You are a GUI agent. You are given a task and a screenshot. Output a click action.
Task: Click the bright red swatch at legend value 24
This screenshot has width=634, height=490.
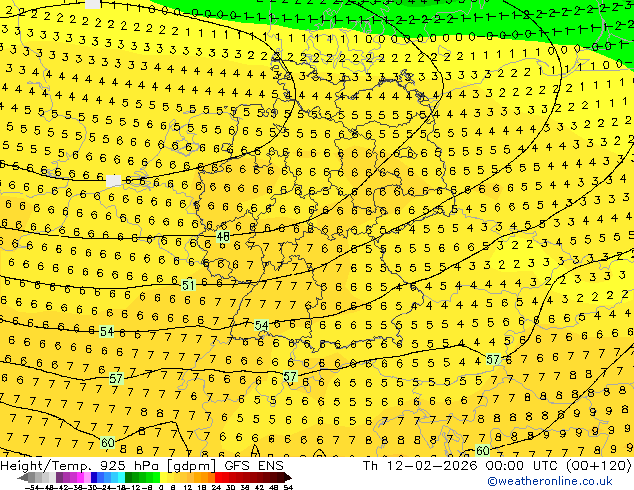tap(218, 478)
